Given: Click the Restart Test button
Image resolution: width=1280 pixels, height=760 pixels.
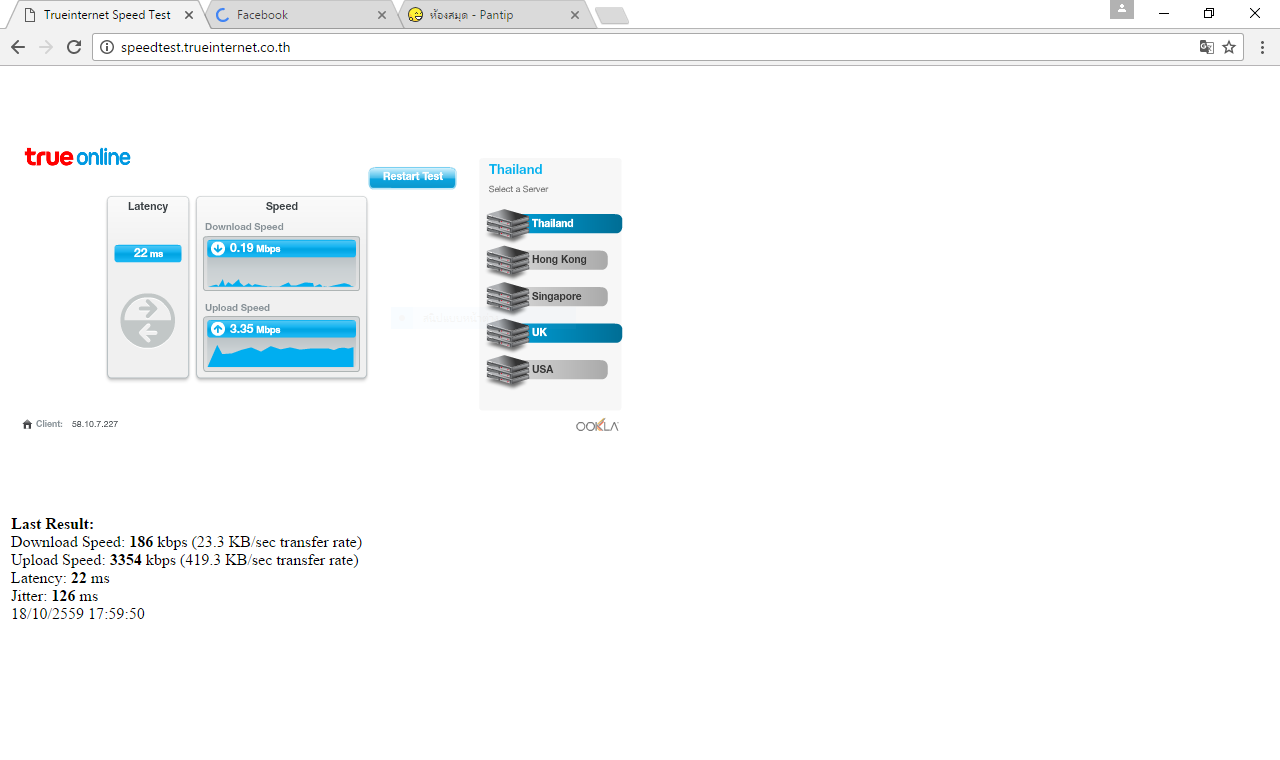Looking at the screenshot, I should (x=412, y=177).
